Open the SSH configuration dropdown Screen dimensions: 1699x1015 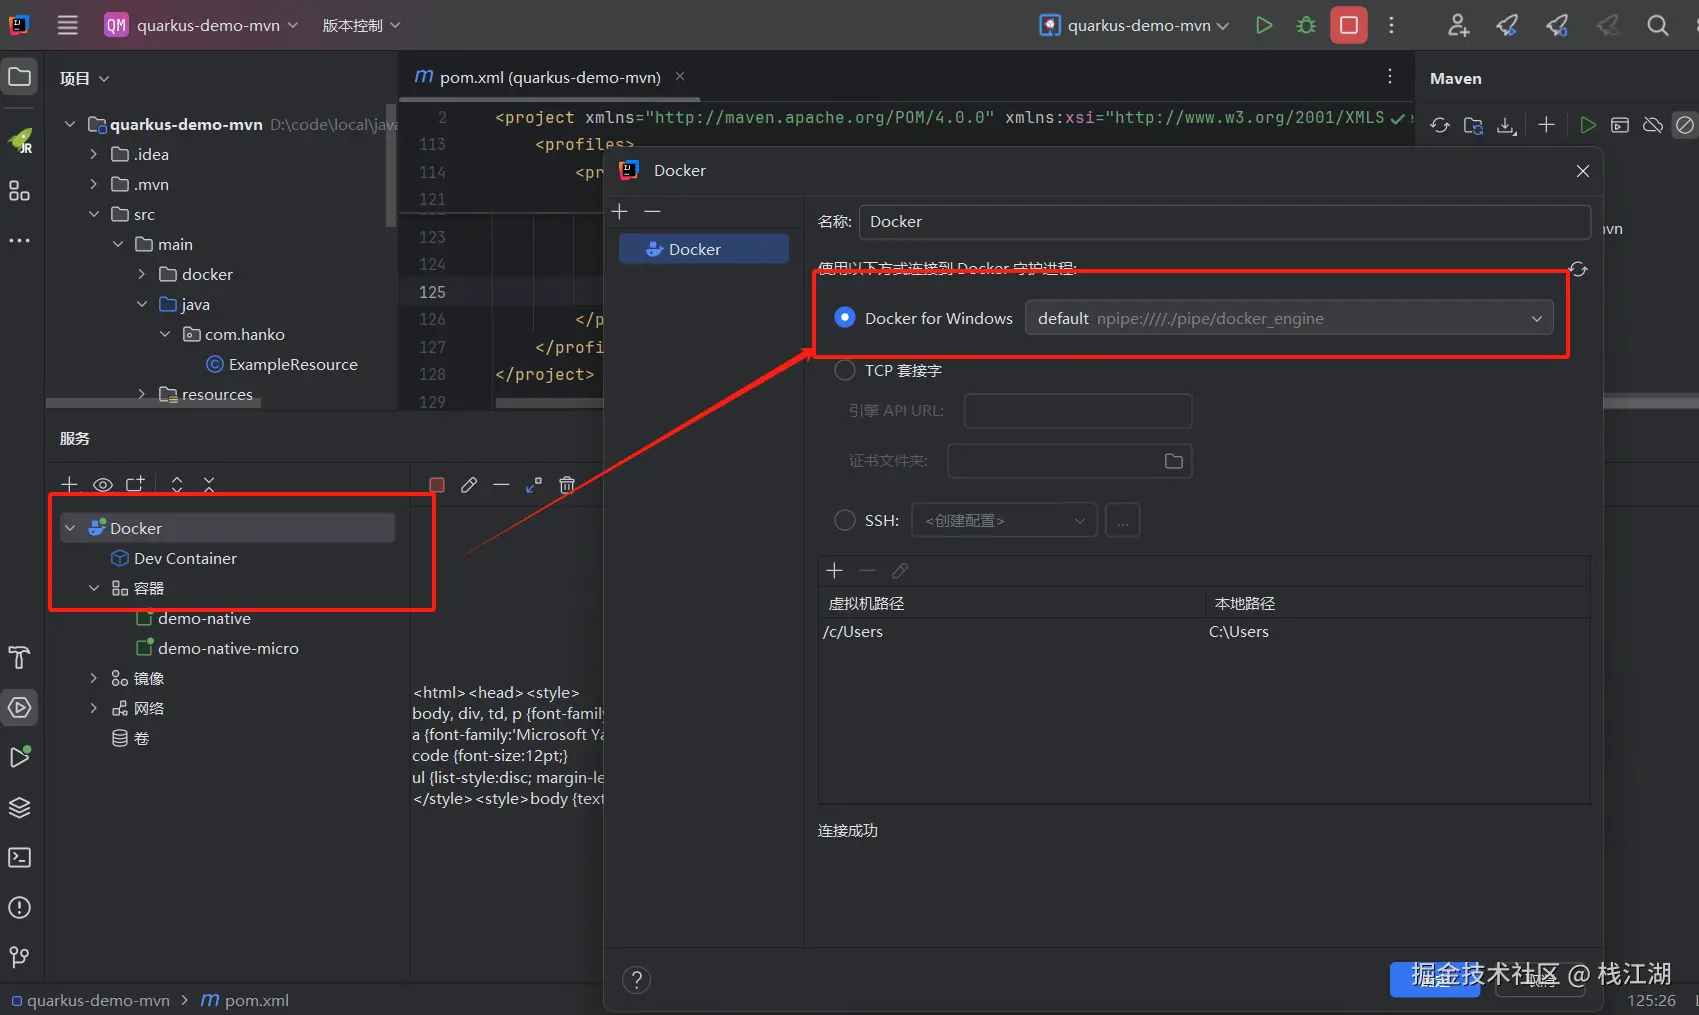1004,520
